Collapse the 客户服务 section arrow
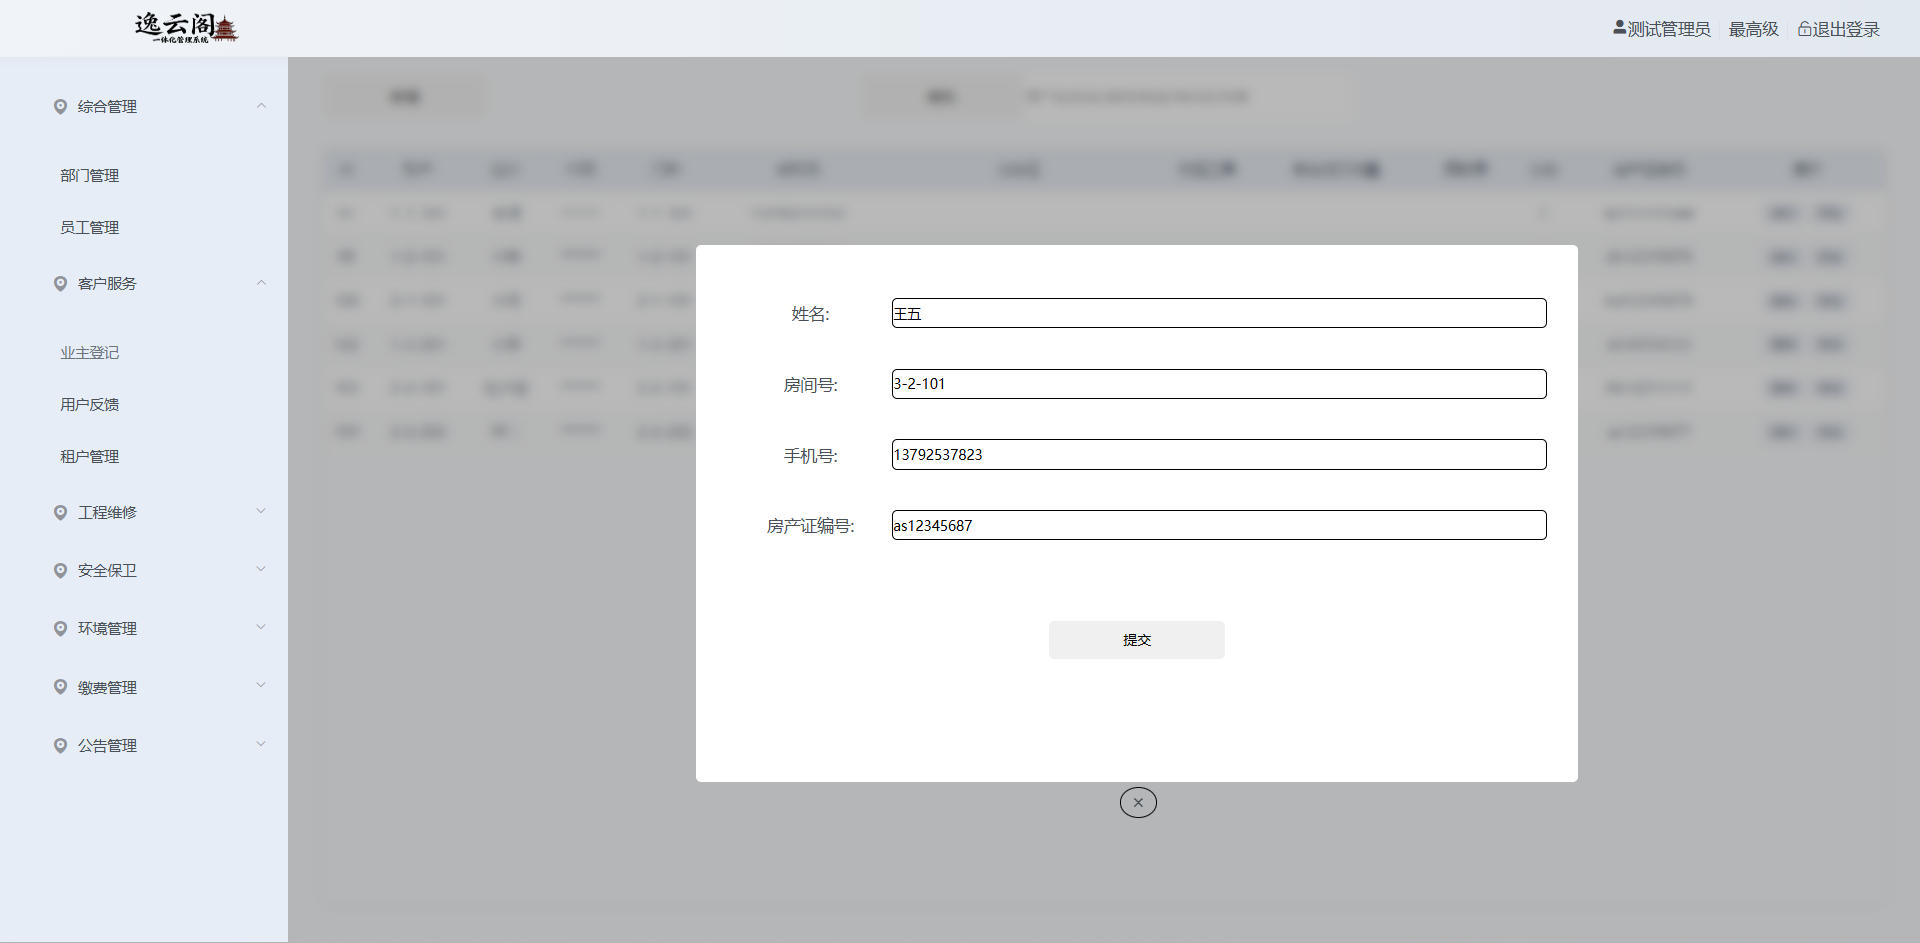The height and width of the screenshot is (943, 1920). pos(261,283)
